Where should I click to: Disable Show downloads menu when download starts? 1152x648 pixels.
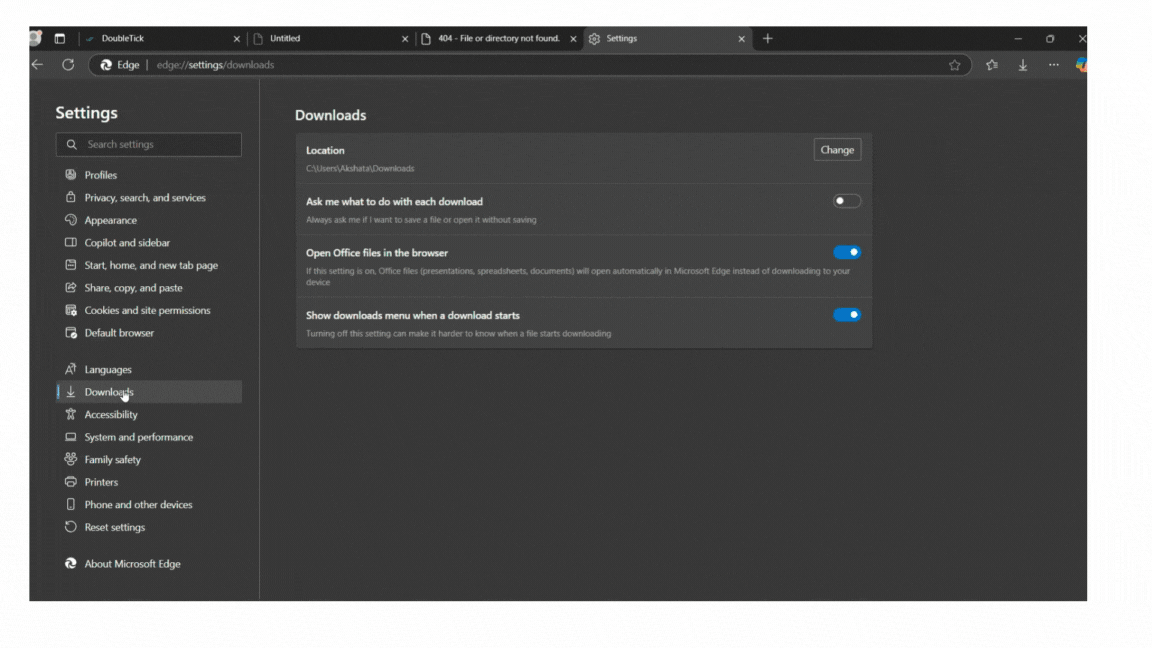point(846,315)
